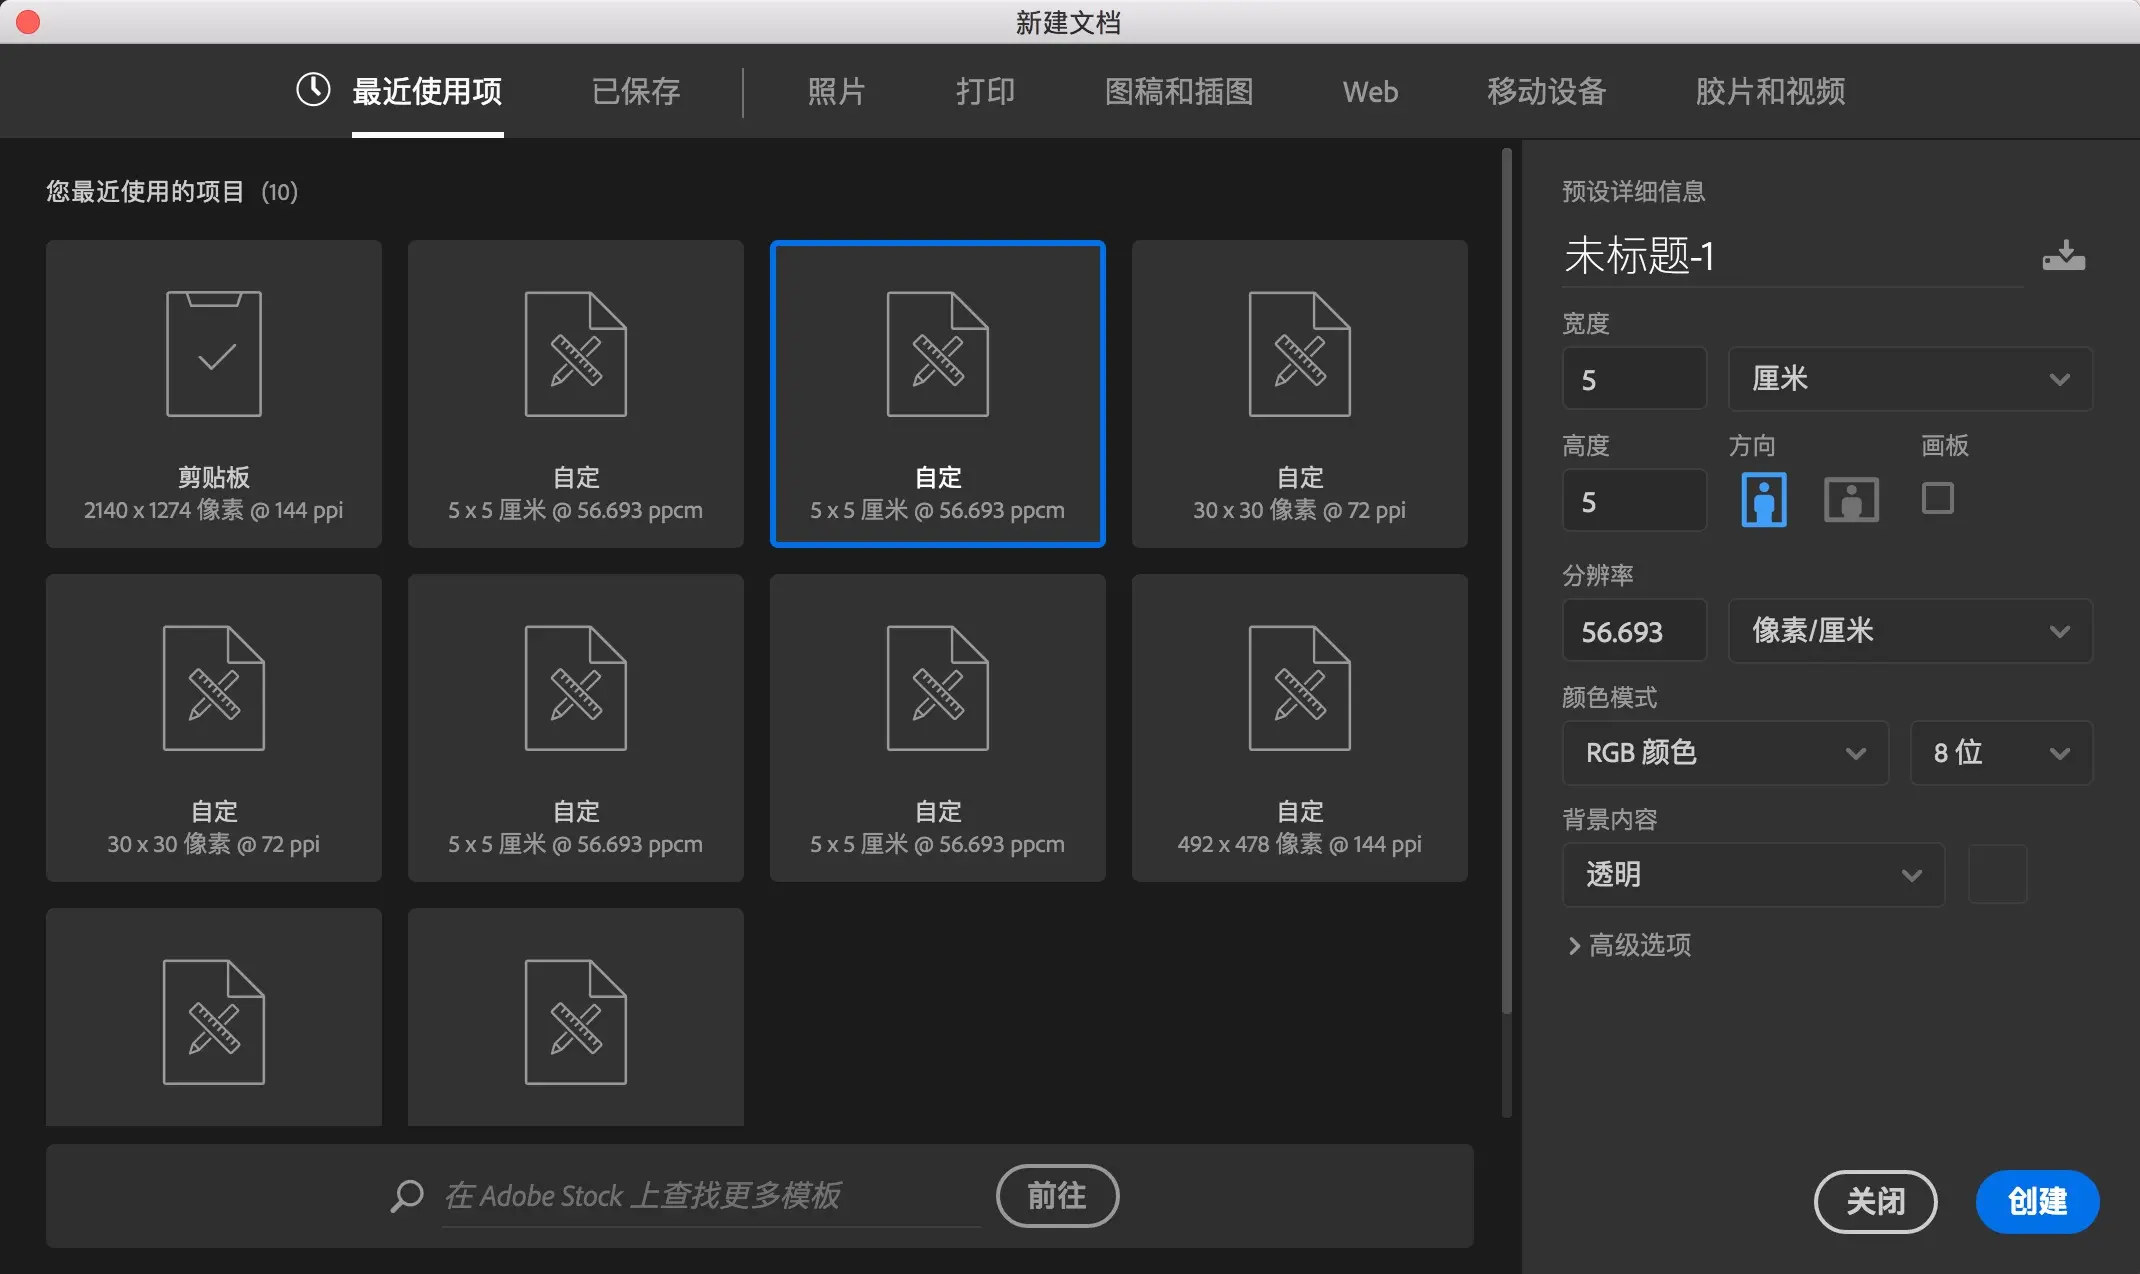This screenshot has width=2140, height=1274.
Task: Set document orientation to landscape
Action: click(x=1850, y=499)
